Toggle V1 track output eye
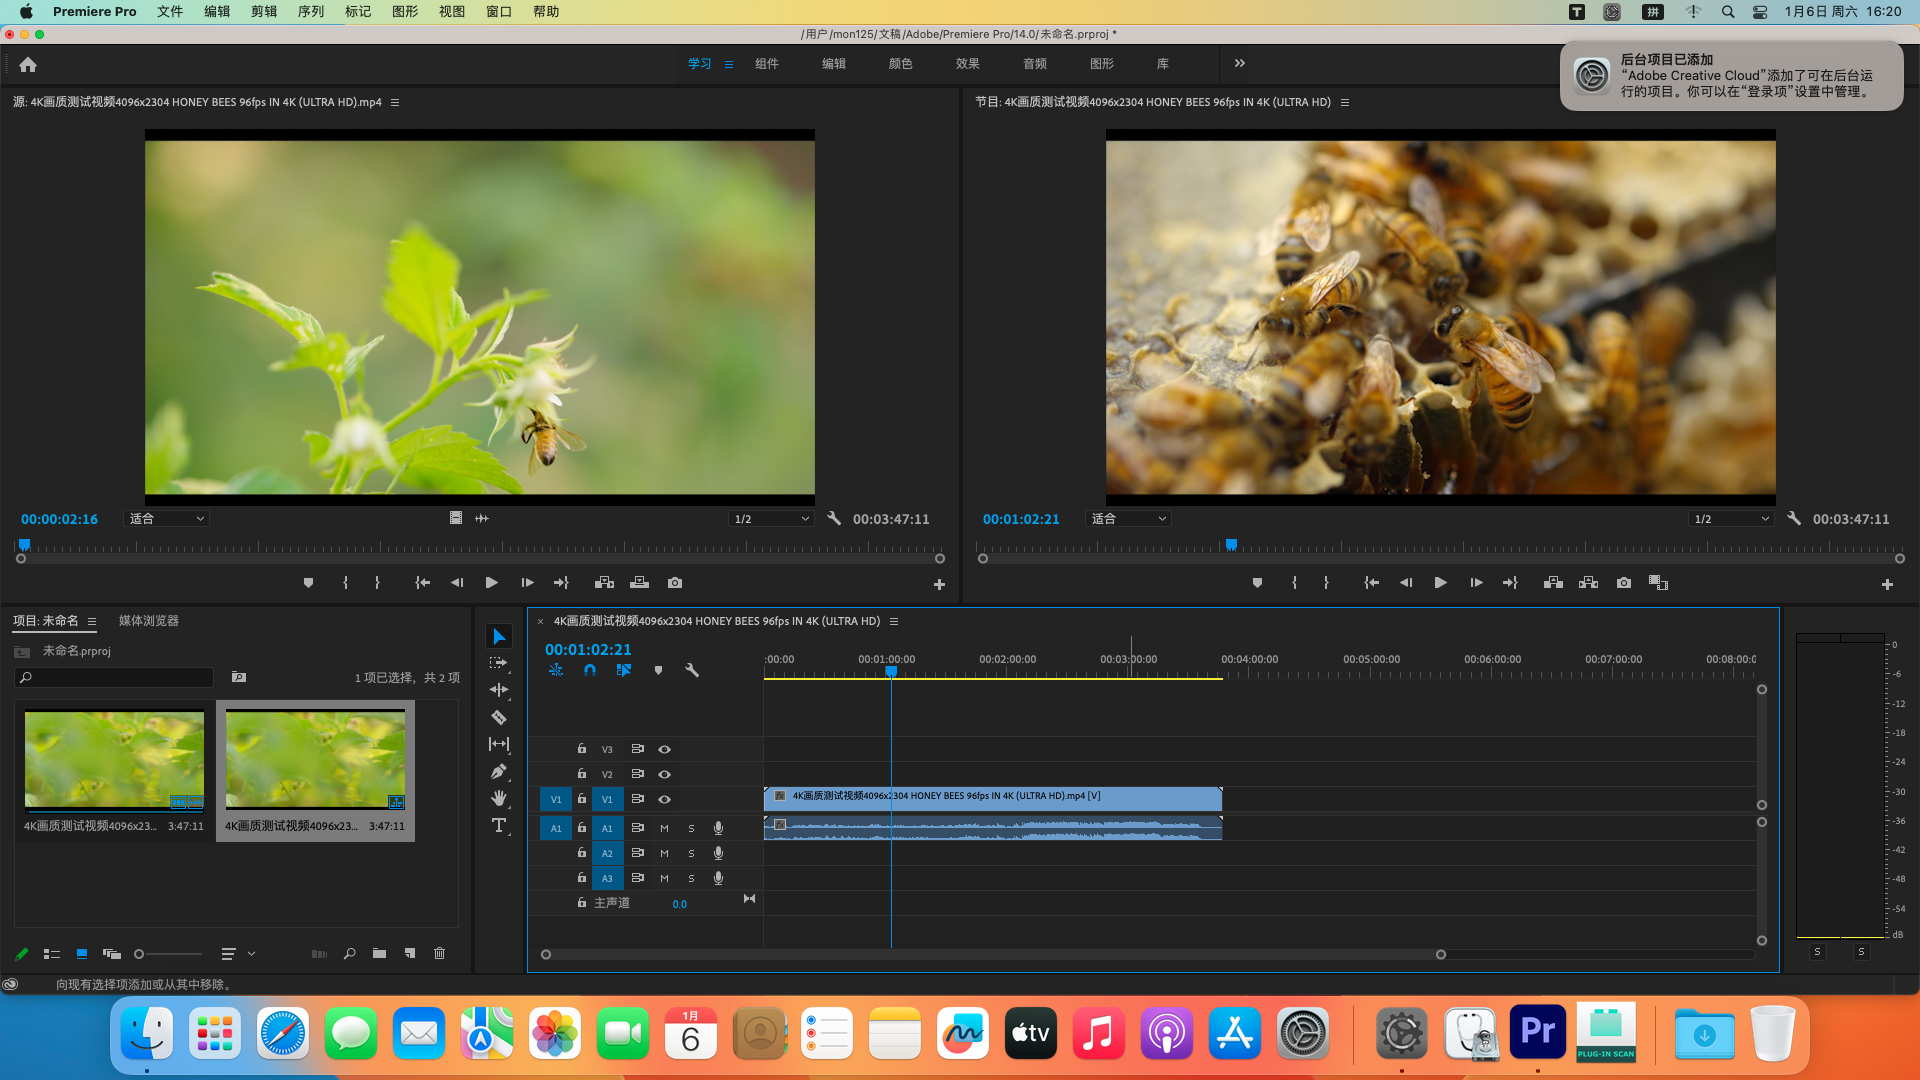 tap(664, 799)
